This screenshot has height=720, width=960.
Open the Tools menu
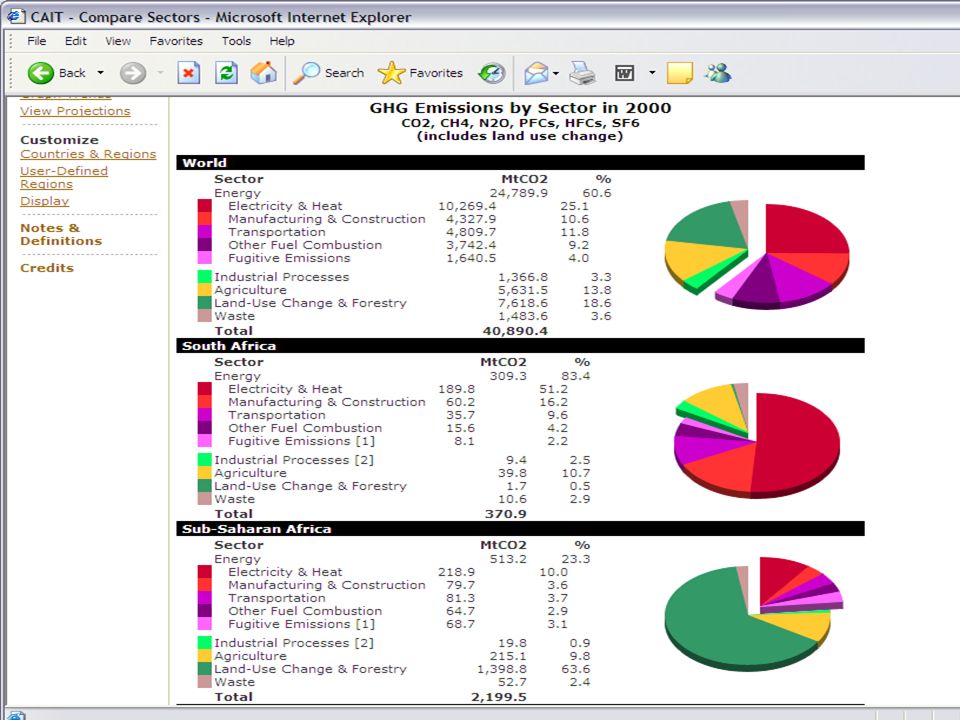click(x=236, y=41)
